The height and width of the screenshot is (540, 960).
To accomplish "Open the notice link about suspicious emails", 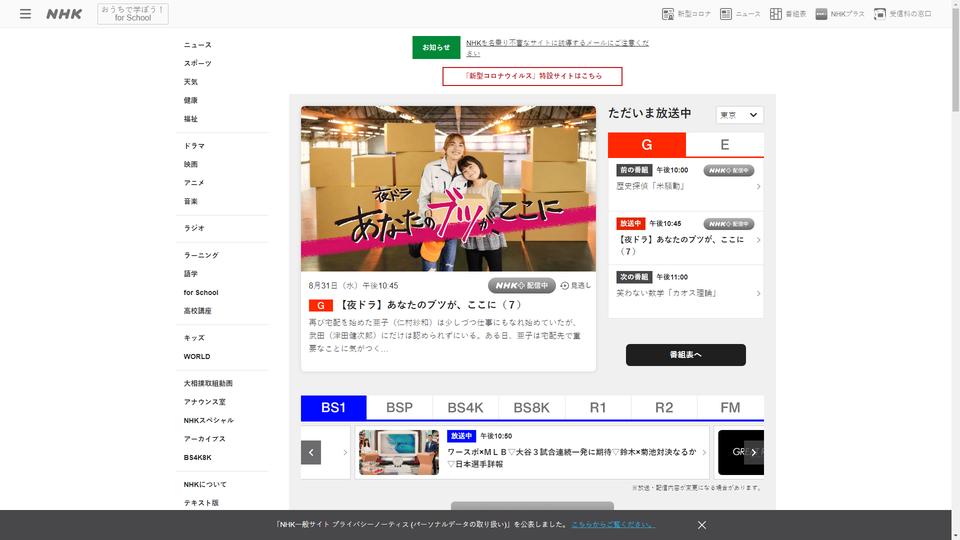I will (x=557, y=48).
